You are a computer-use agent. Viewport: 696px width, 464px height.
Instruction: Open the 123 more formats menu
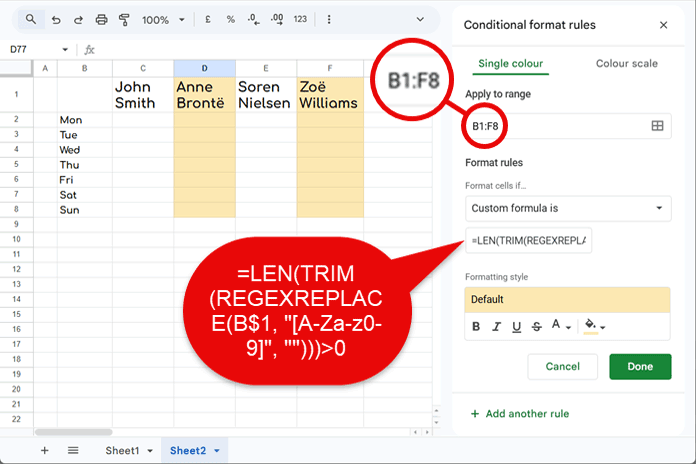point(300,20)
